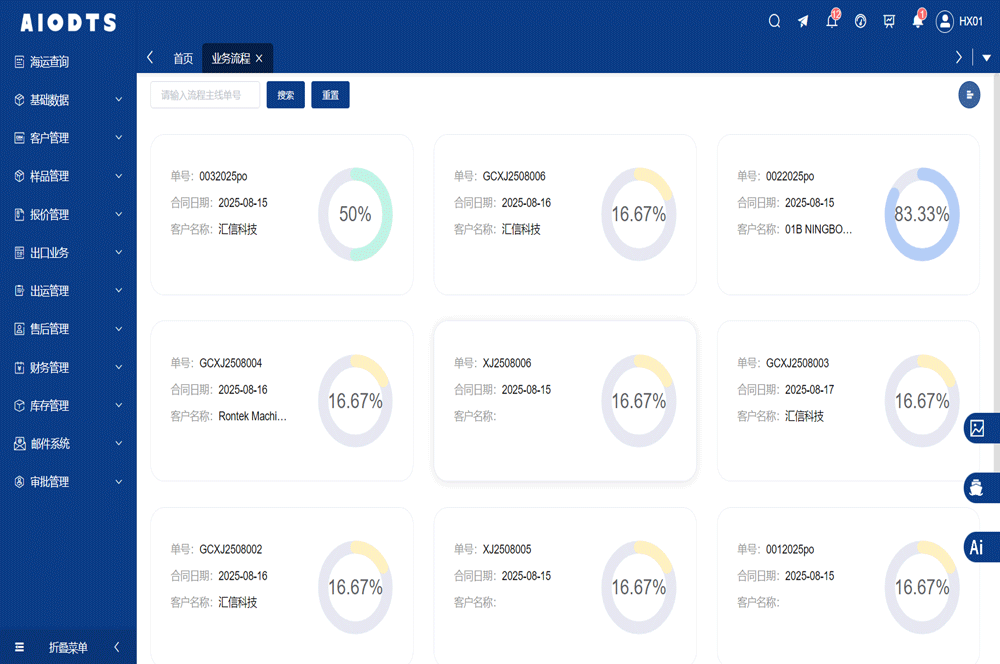Select order number GCXJ2508003
The width and height of the screenshot is (1000, 664).
tap(797, 363)
